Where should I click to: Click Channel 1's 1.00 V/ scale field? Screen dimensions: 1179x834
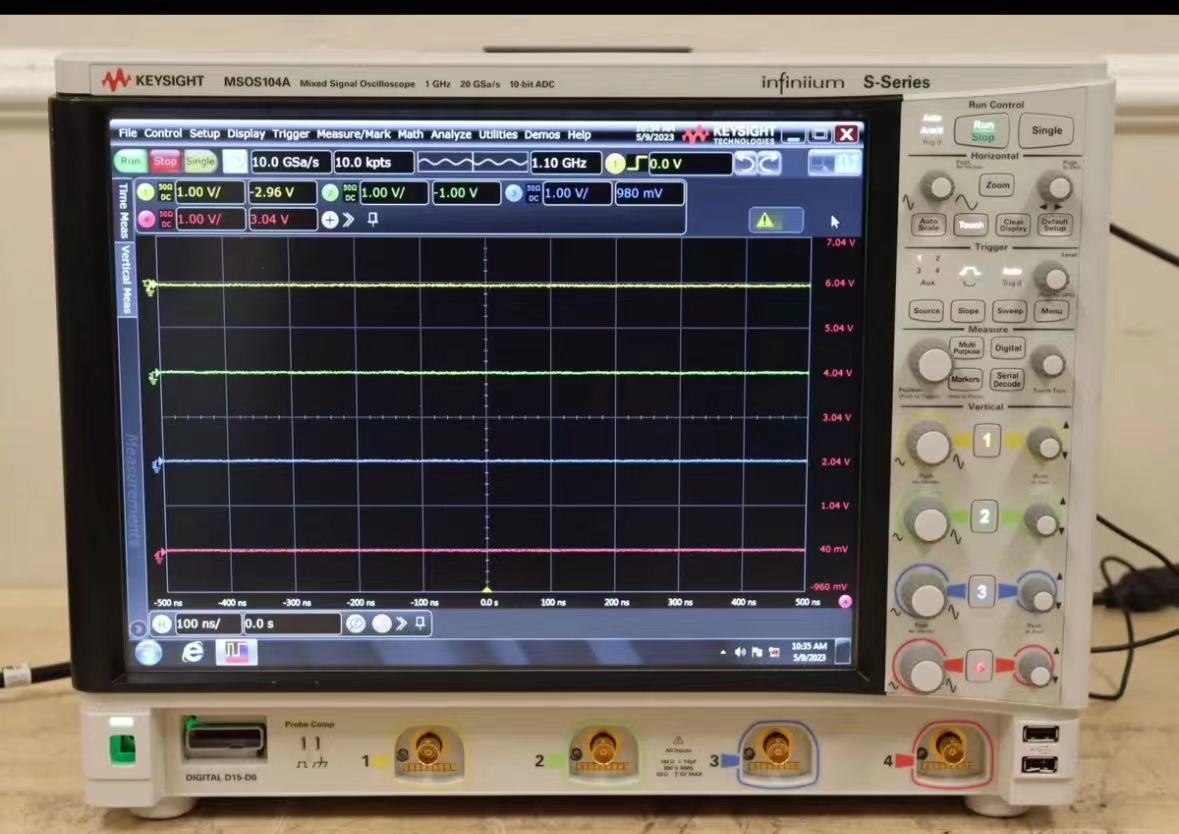[x=210, y=192]
